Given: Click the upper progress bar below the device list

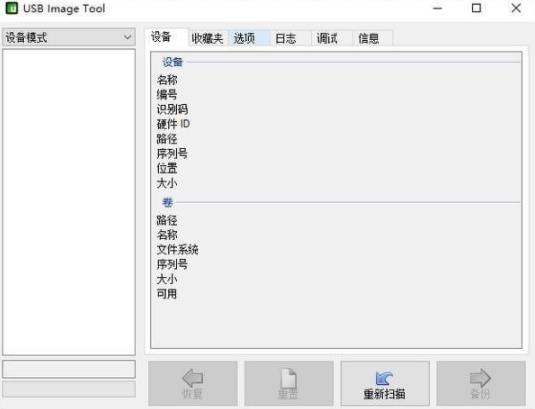Looking at the screenshot, I should coord(69,369).
